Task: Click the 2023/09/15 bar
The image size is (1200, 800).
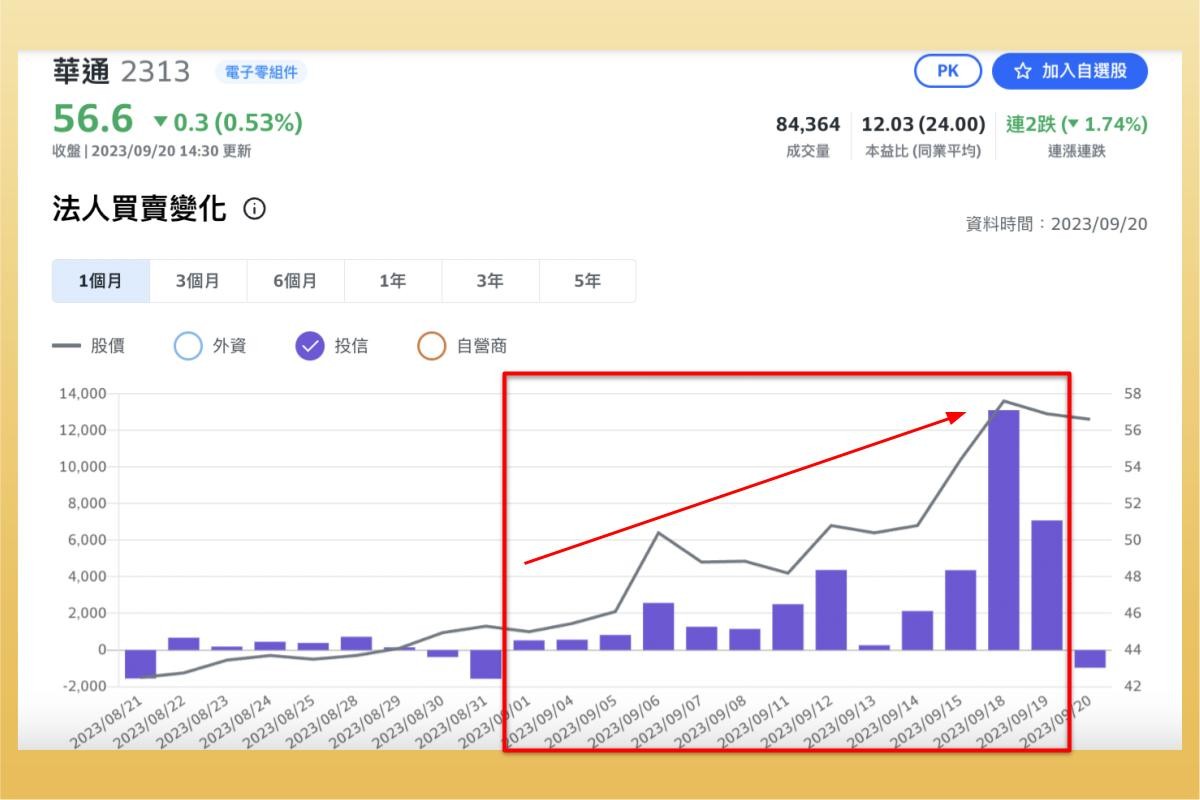Action: click(x=960, y=610)
